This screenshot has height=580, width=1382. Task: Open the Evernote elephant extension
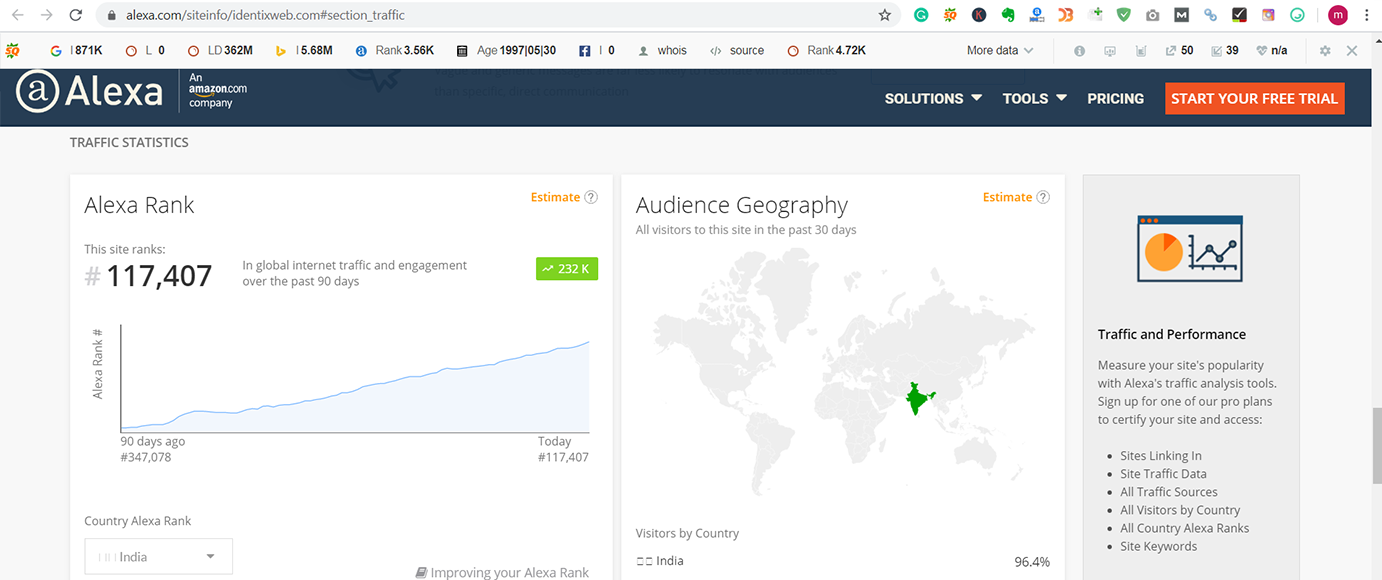click(1009, 15)
